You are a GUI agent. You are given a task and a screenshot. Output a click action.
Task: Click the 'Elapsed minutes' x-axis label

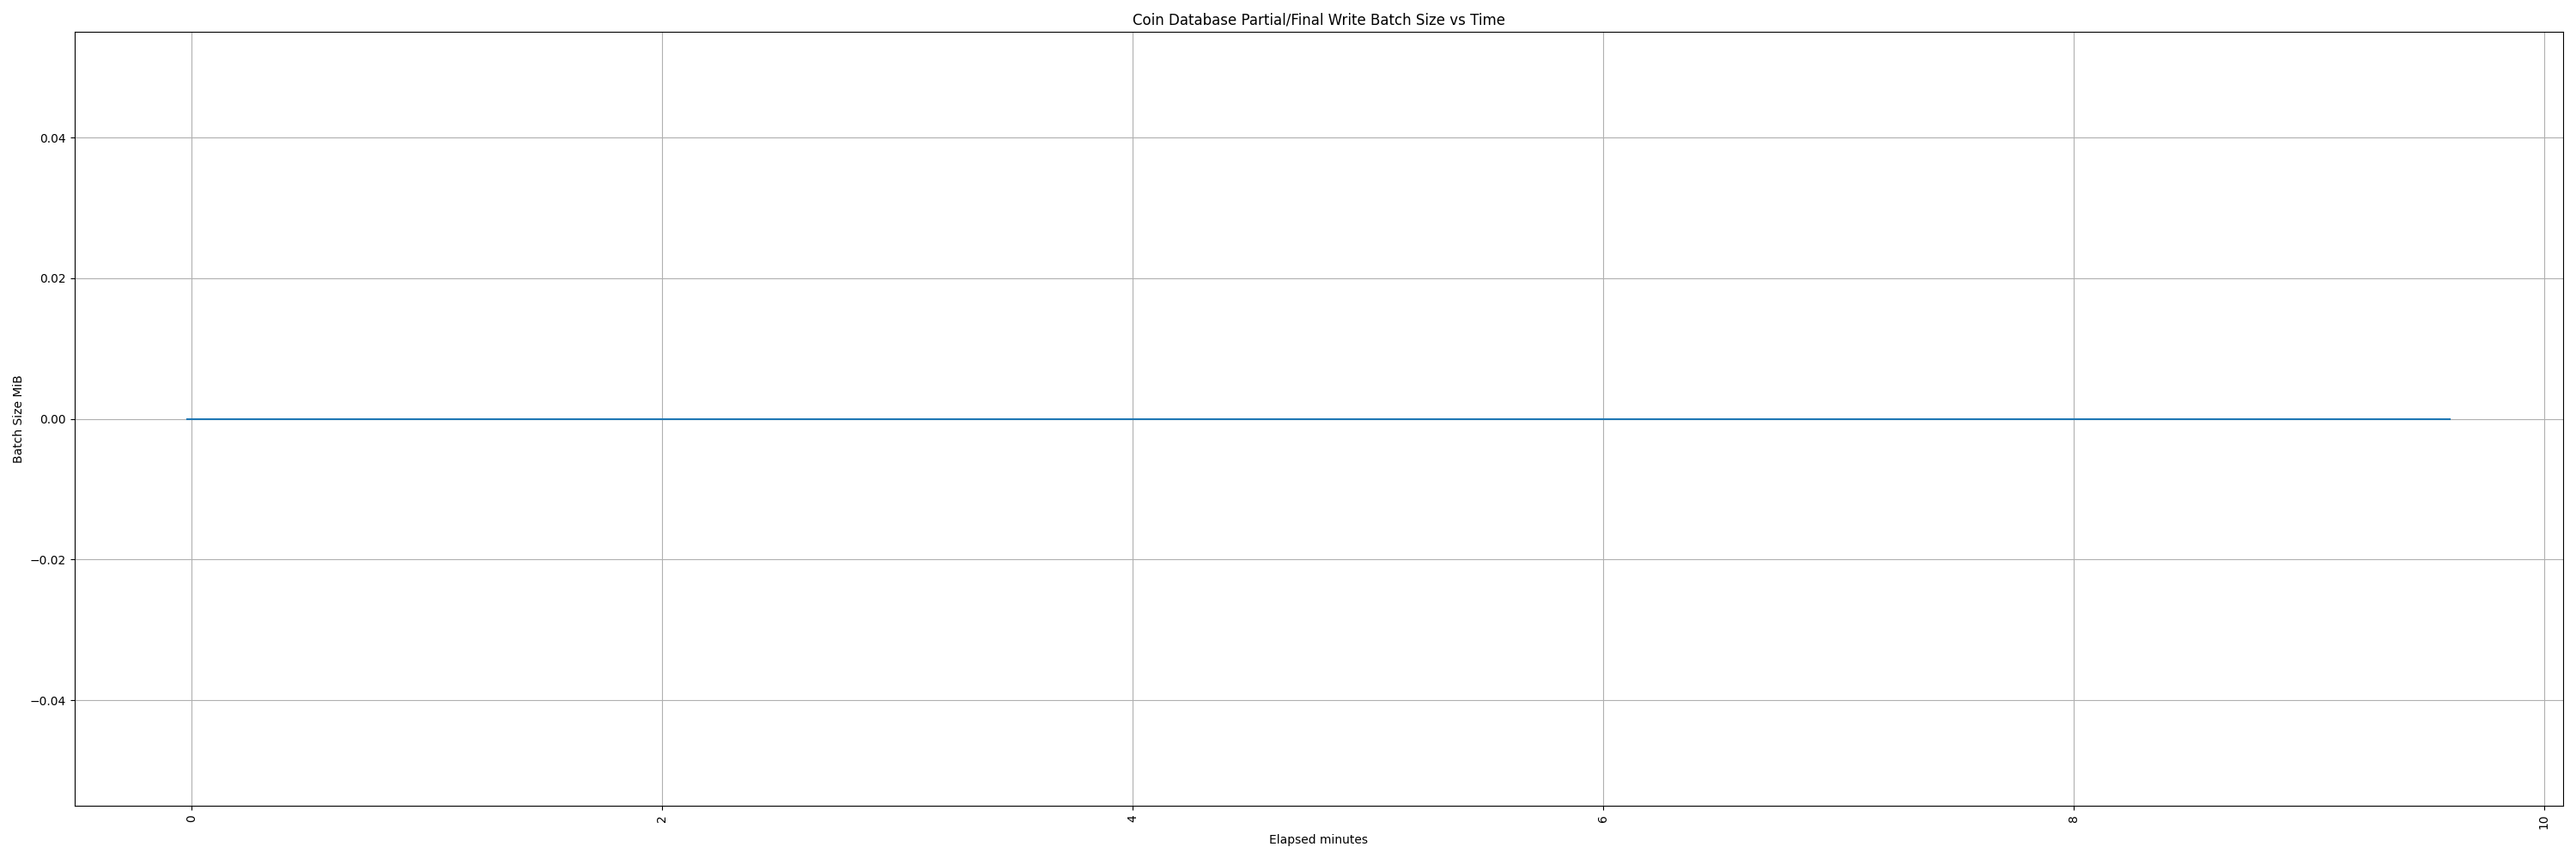point(1317,839)
